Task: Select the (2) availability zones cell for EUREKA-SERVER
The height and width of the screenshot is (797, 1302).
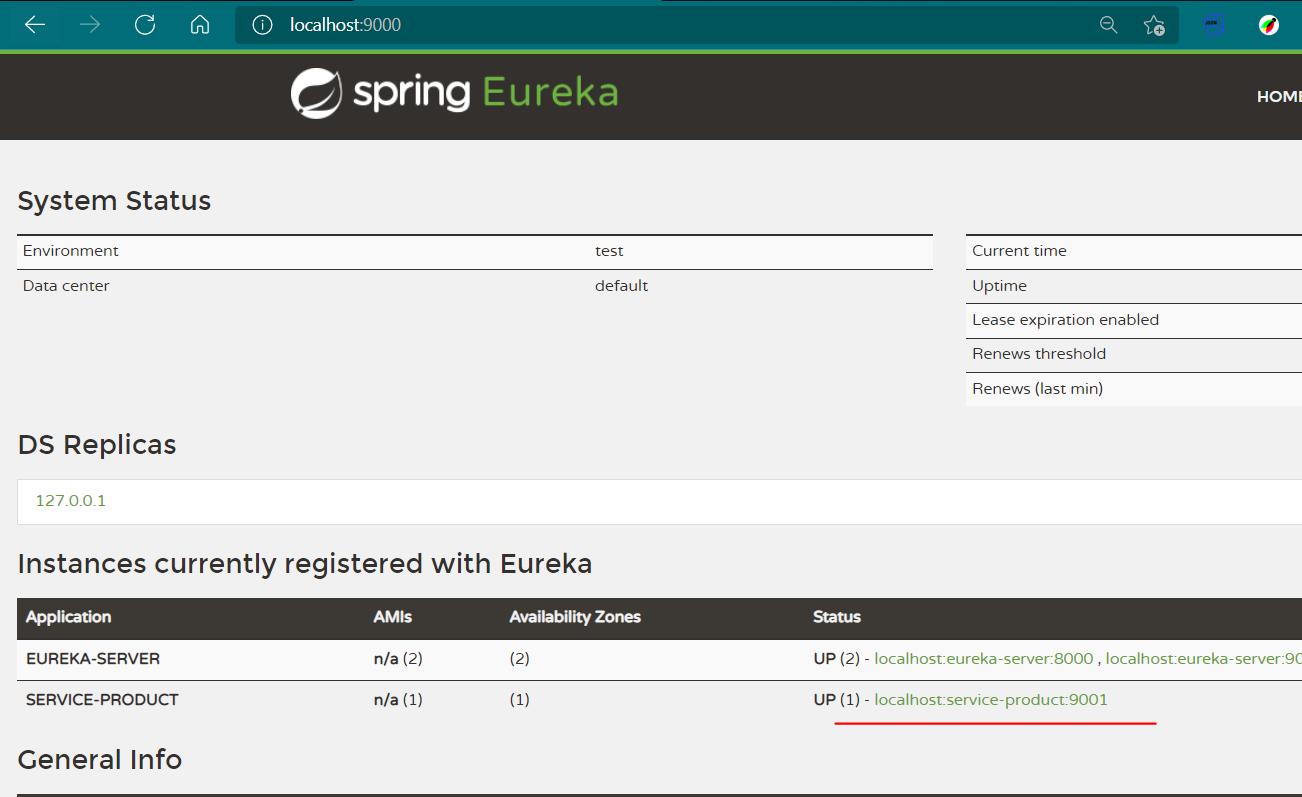Action: click(x=519, y=659)
